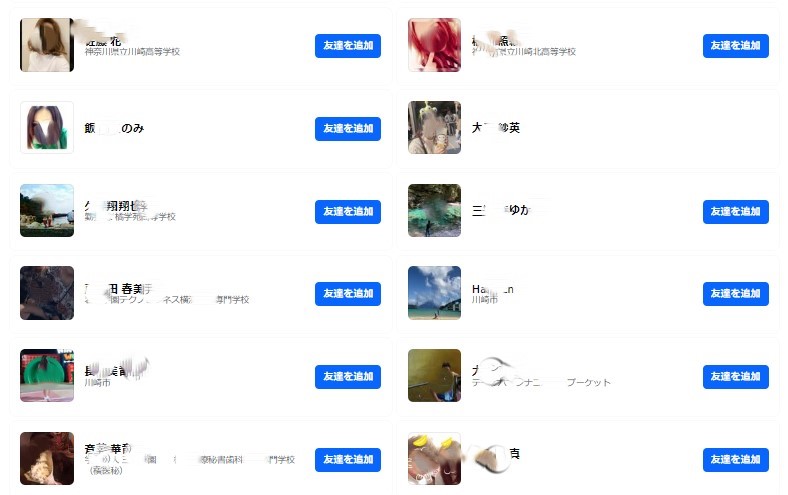Add friend for the プーケット entry
Viewport: 788px width, 495px height.
click(x=736, y=377)
